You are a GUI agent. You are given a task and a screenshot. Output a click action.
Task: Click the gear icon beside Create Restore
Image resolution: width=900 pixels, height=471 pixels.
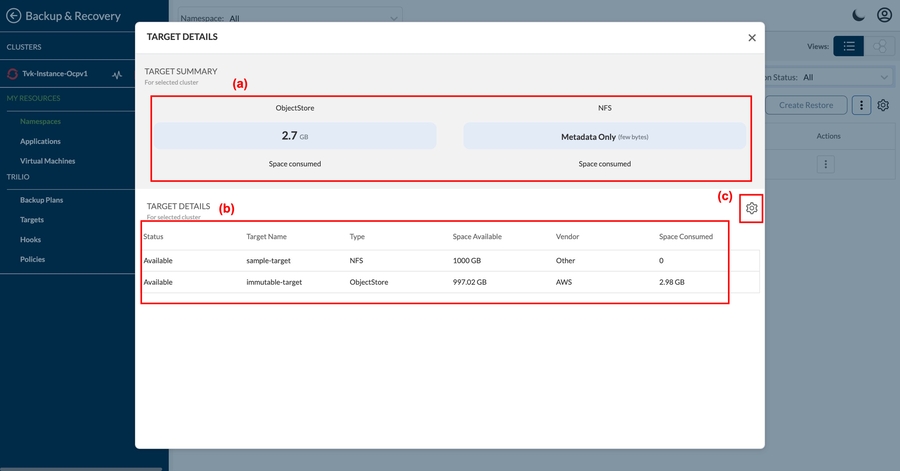pyautogui.click(x=883, y=105)
